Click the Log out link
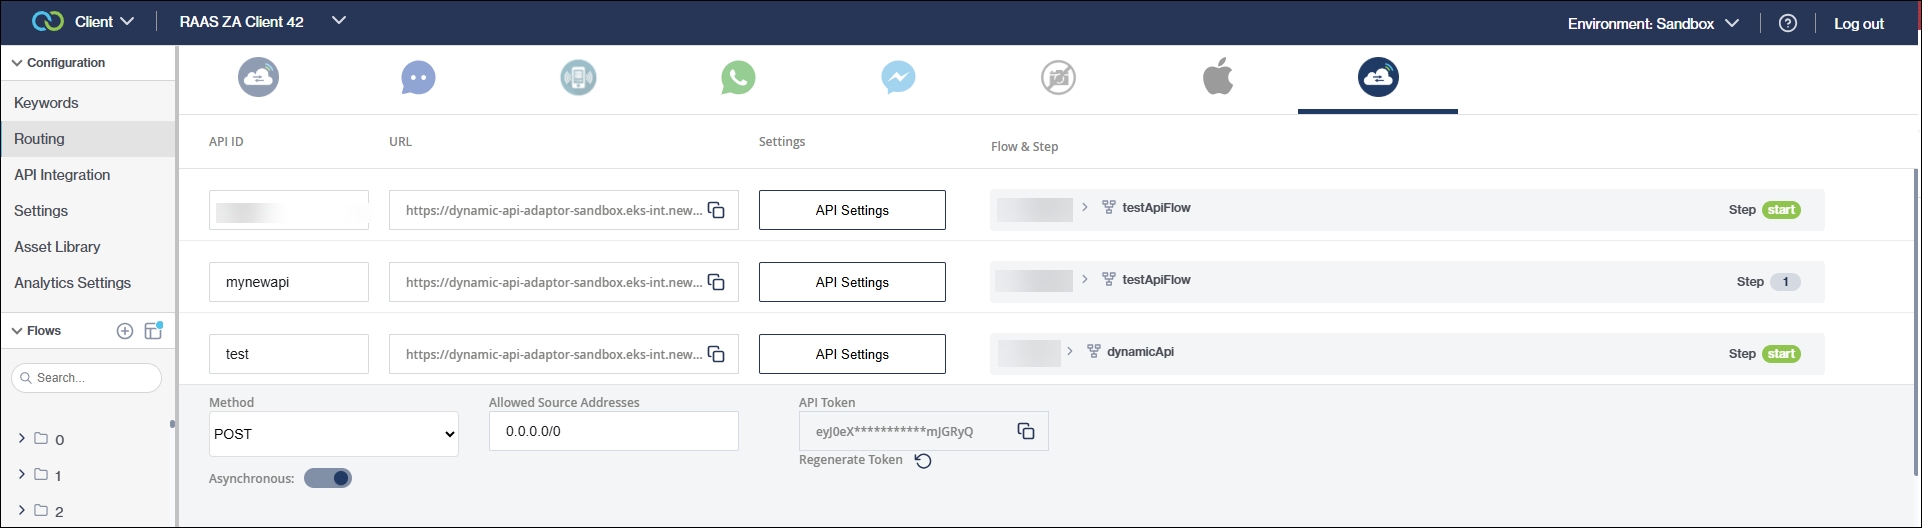 1858,23
